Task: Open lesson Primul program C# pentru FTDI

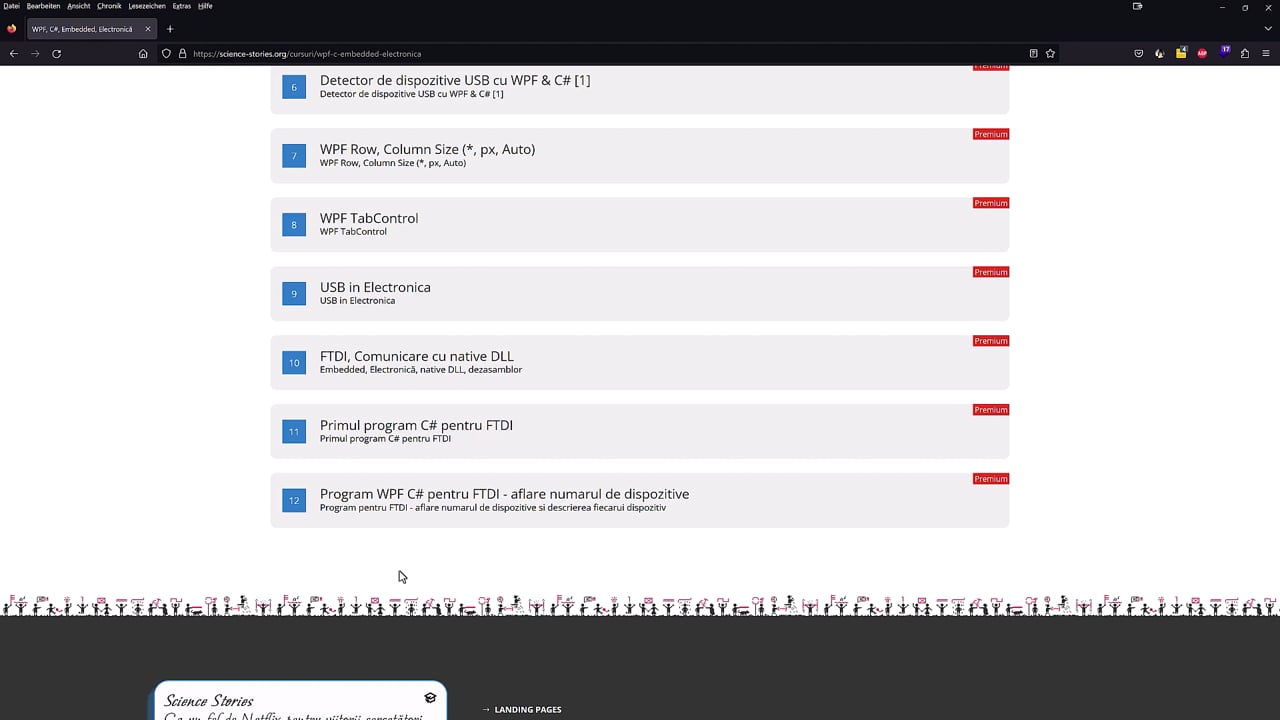Action: (x=640, y=431)
